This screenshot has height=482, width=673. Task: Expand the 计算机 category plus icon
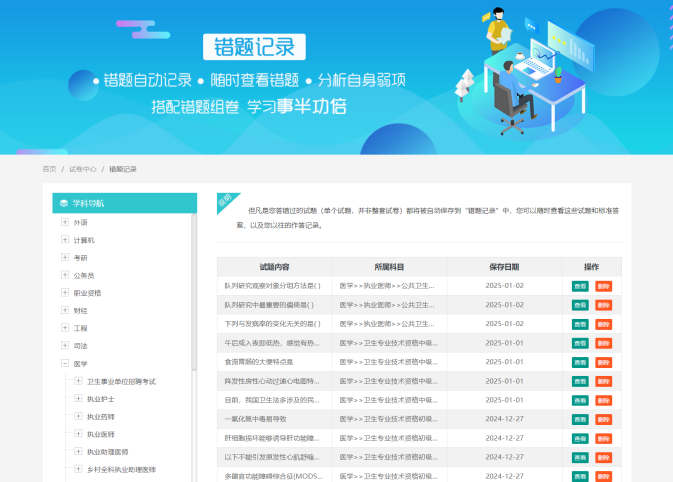[65, 240]
